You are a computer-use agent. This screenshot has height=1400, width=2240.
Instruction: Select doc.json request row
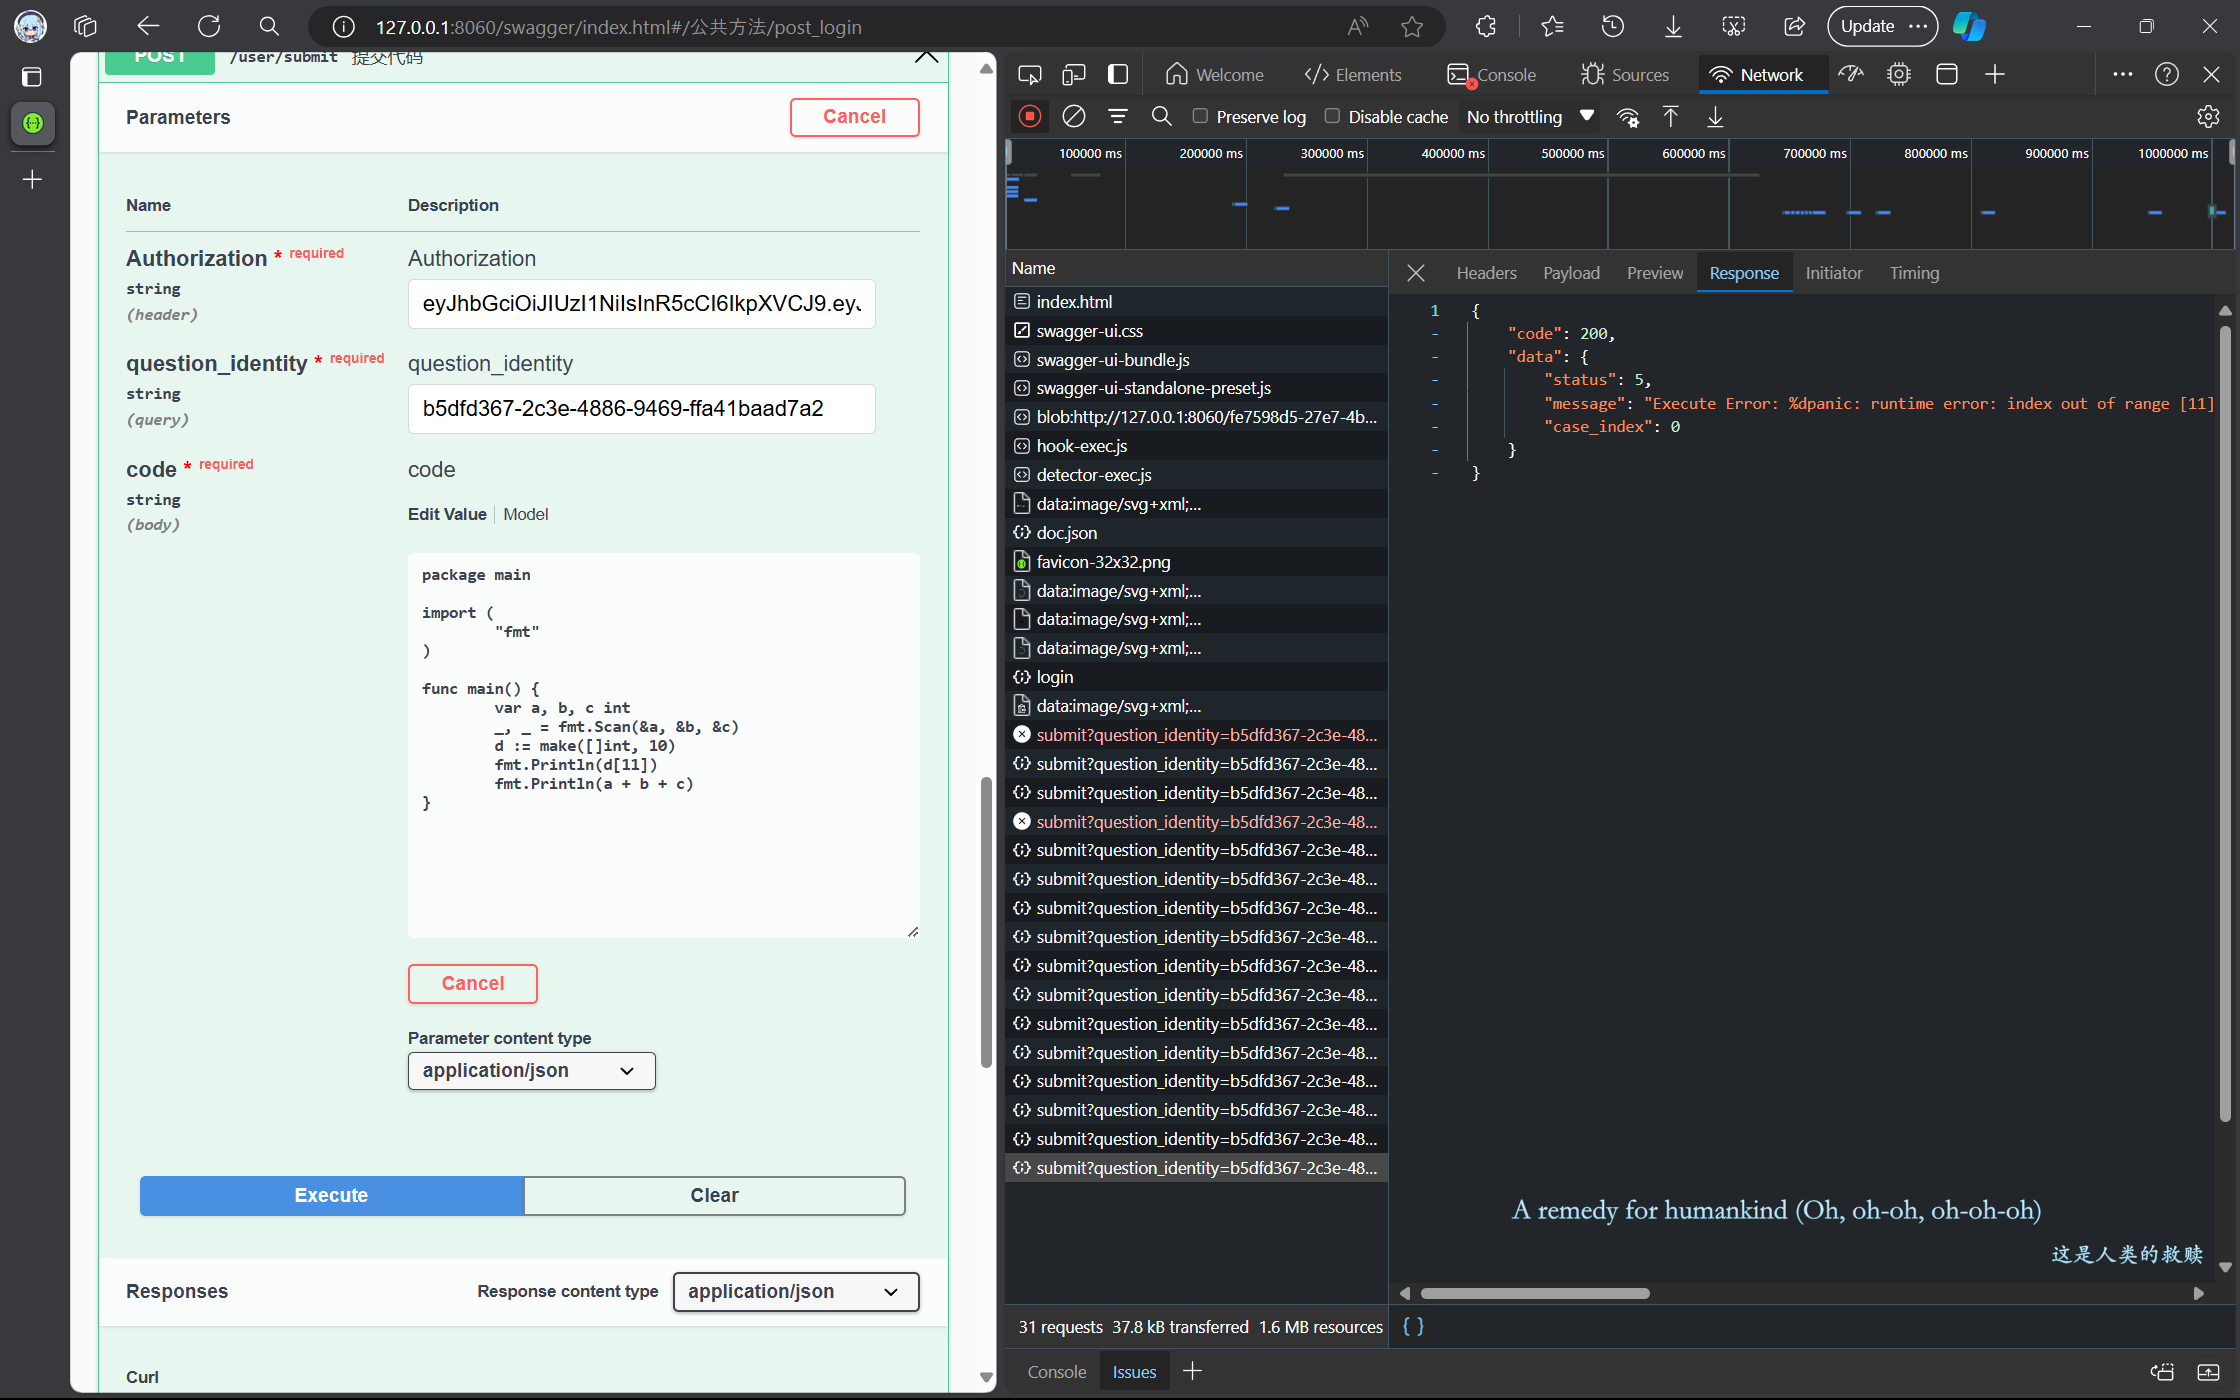1196,533
